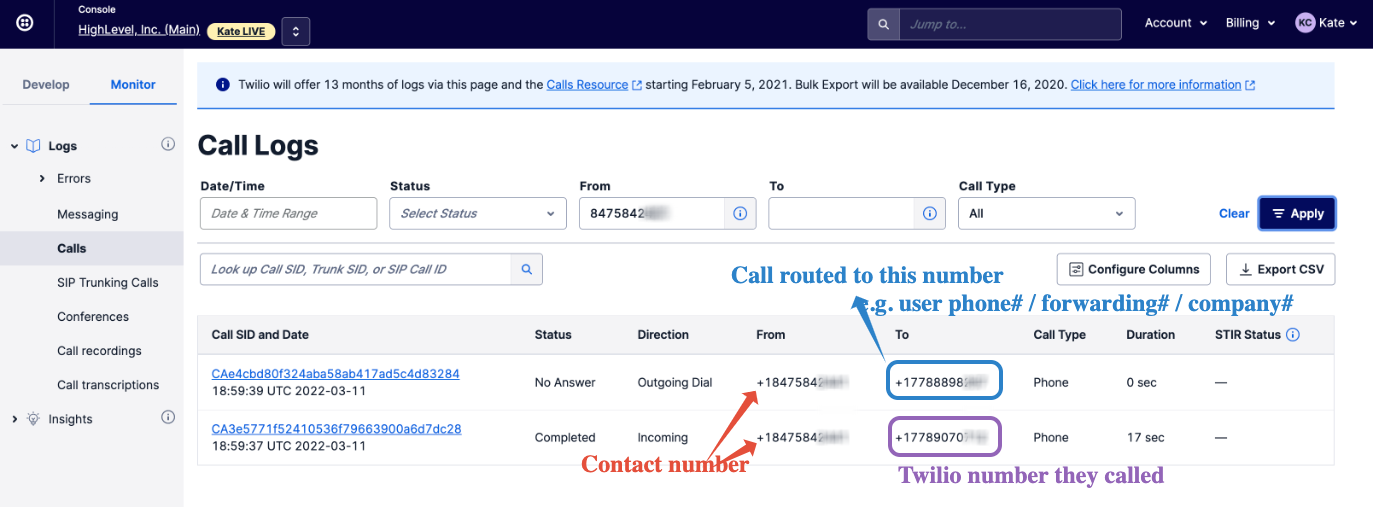The height and width of the screenshot is (507, 1373).
Task: Open the Billing dropdown menu
Action: pyautogui.click(x=1250, y=23)
